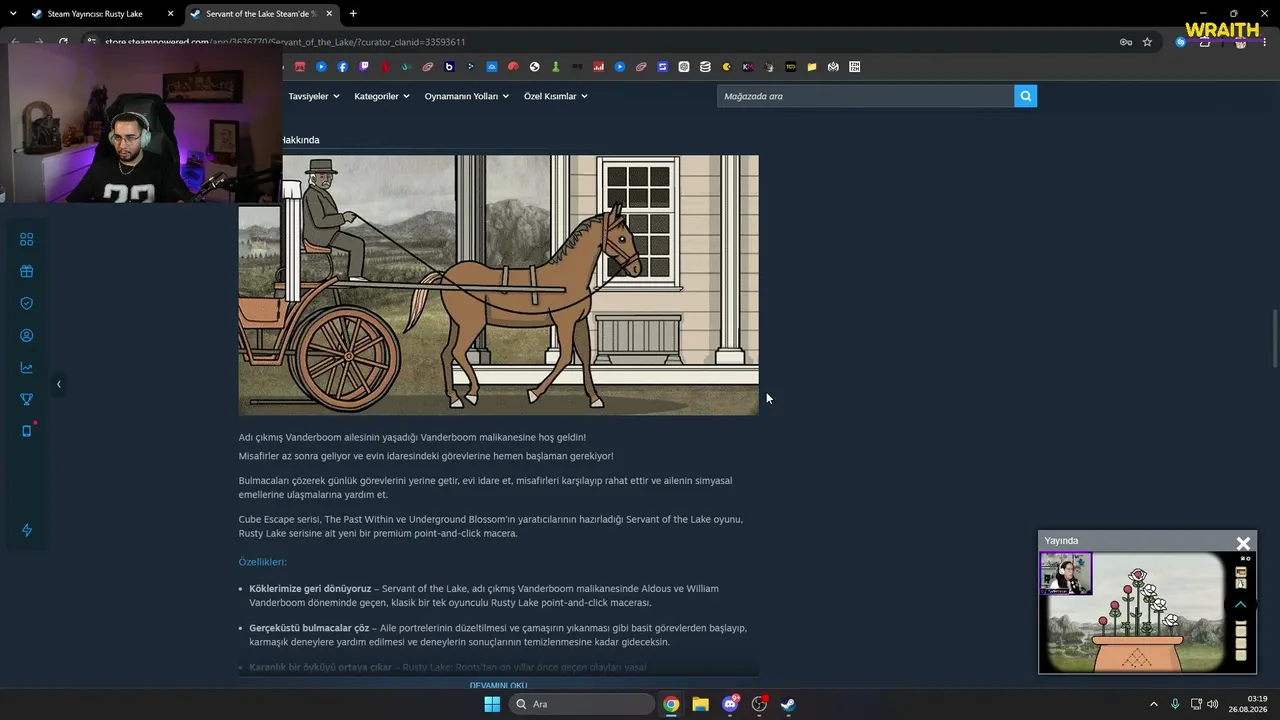Viewport: 1280px width, 720px height.
Task: Click the horse carriage game screenshot
Action: click(498, 285)
